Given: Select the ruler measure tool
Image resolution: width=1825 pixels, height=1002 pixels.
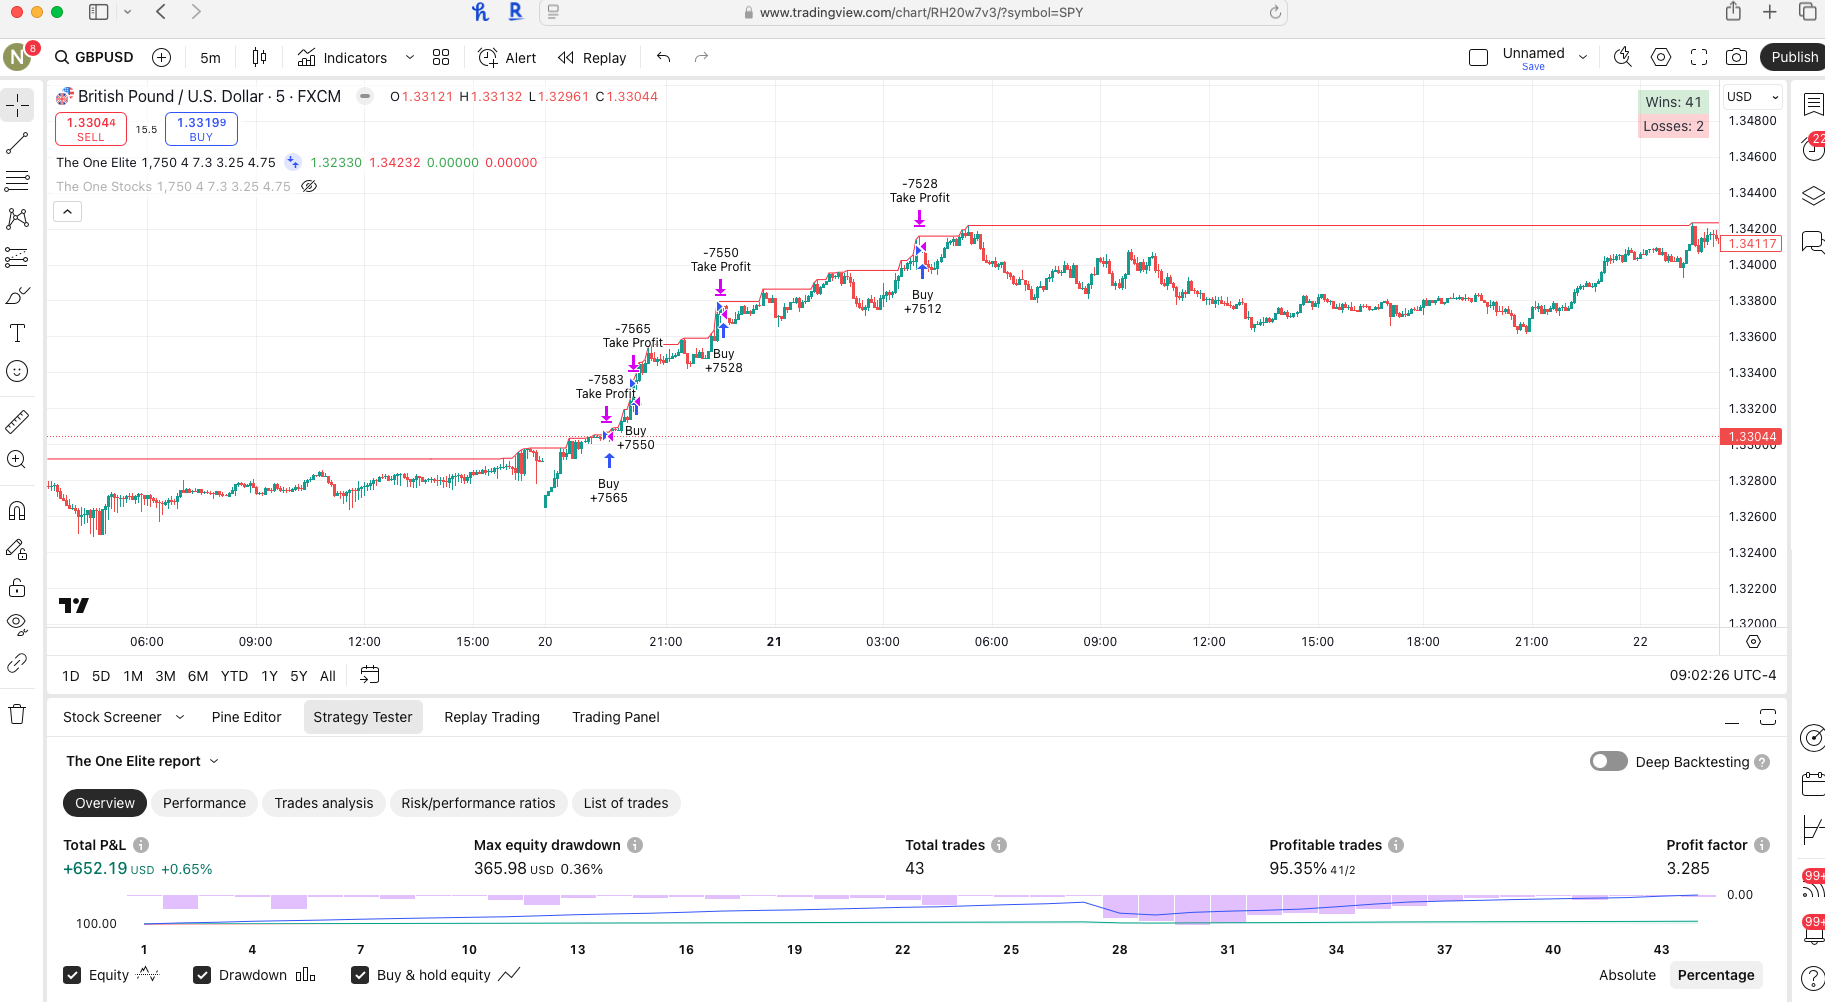Looking at the screenshot, I should (x=17, y=422).
